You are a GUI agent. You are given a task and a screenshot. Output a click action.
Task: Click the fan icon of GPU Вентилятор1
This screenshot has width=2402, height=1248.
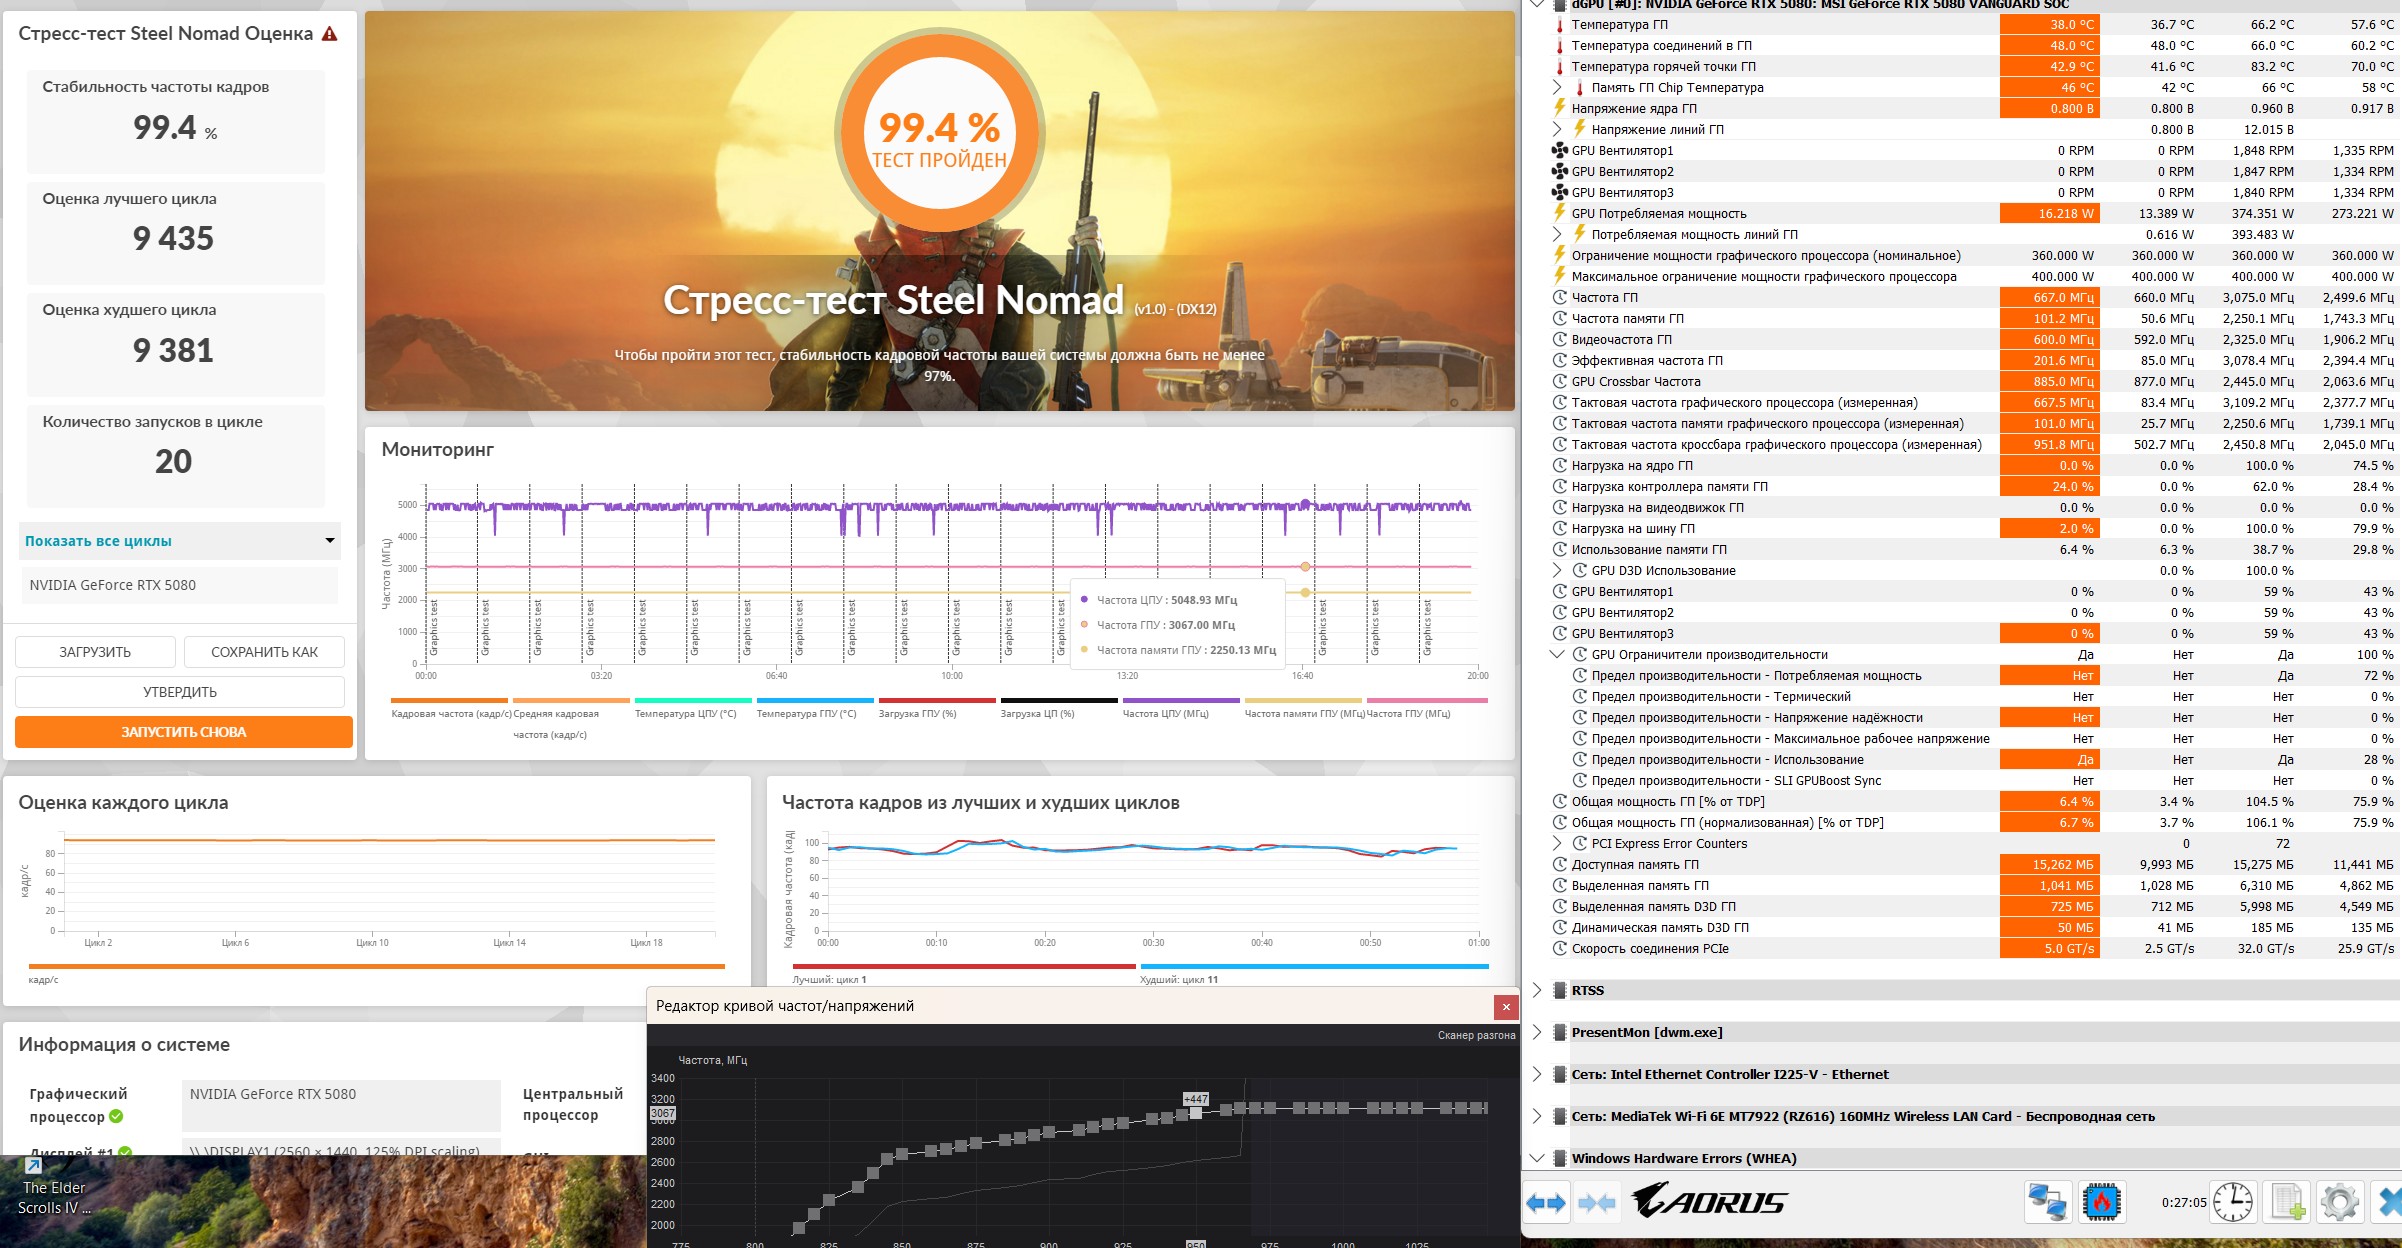[1559, 151]
